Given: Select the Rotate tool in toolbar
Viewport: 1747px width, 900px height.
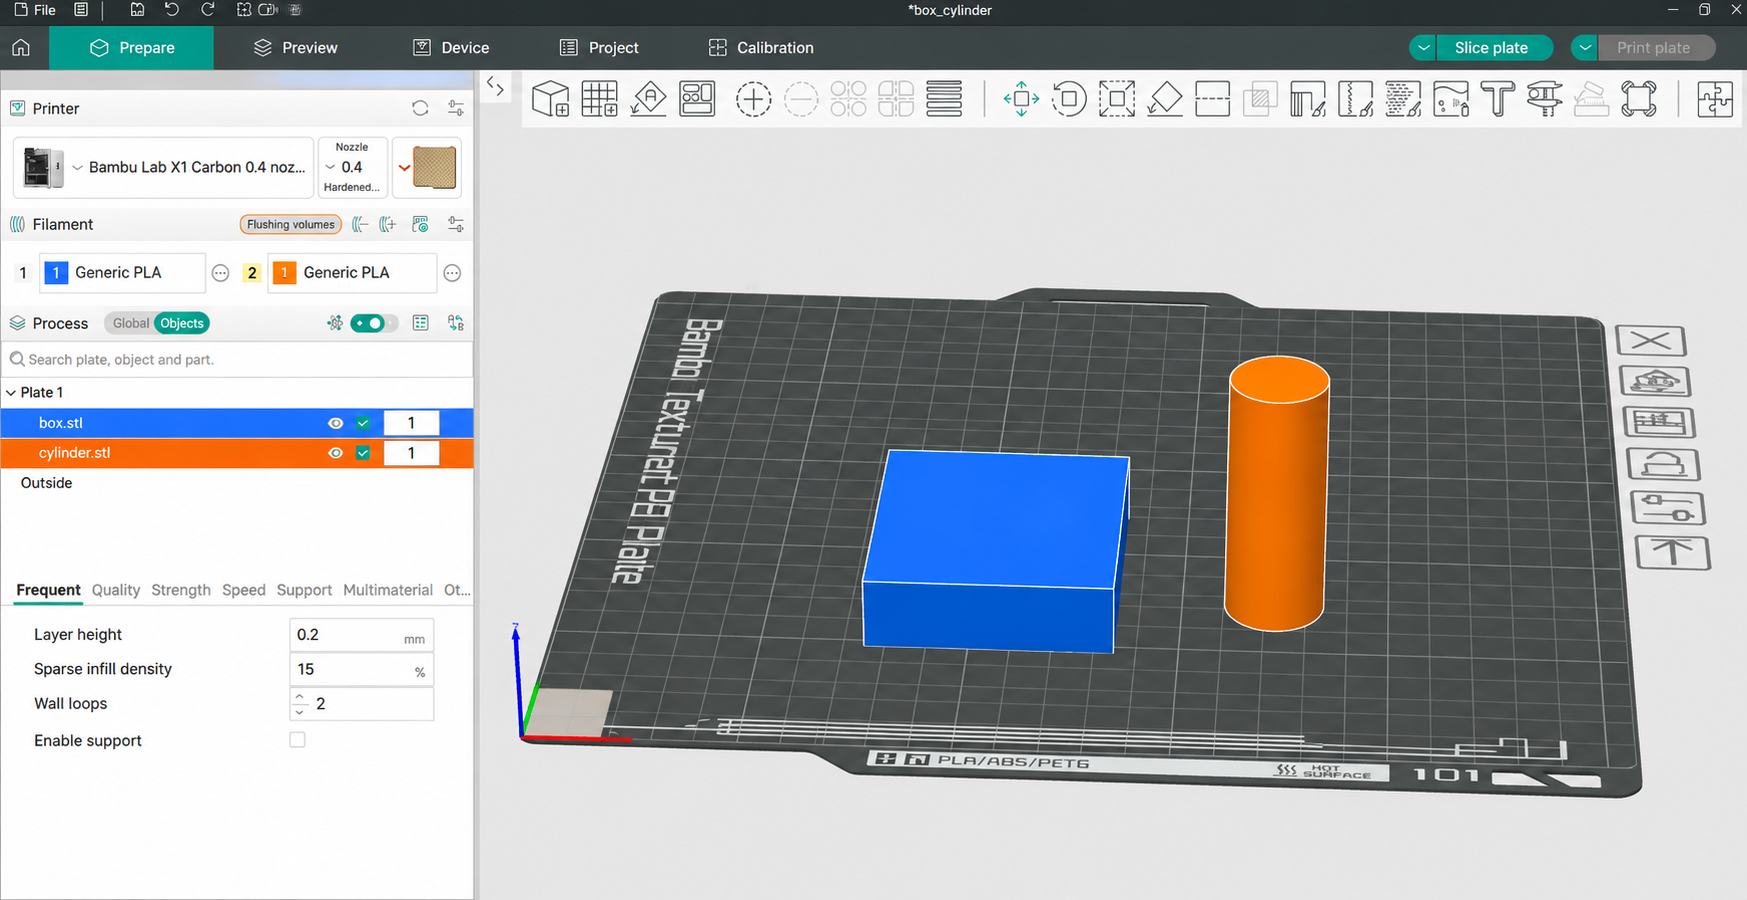Looking at the screenshot, I should (x=1069, y=99).
